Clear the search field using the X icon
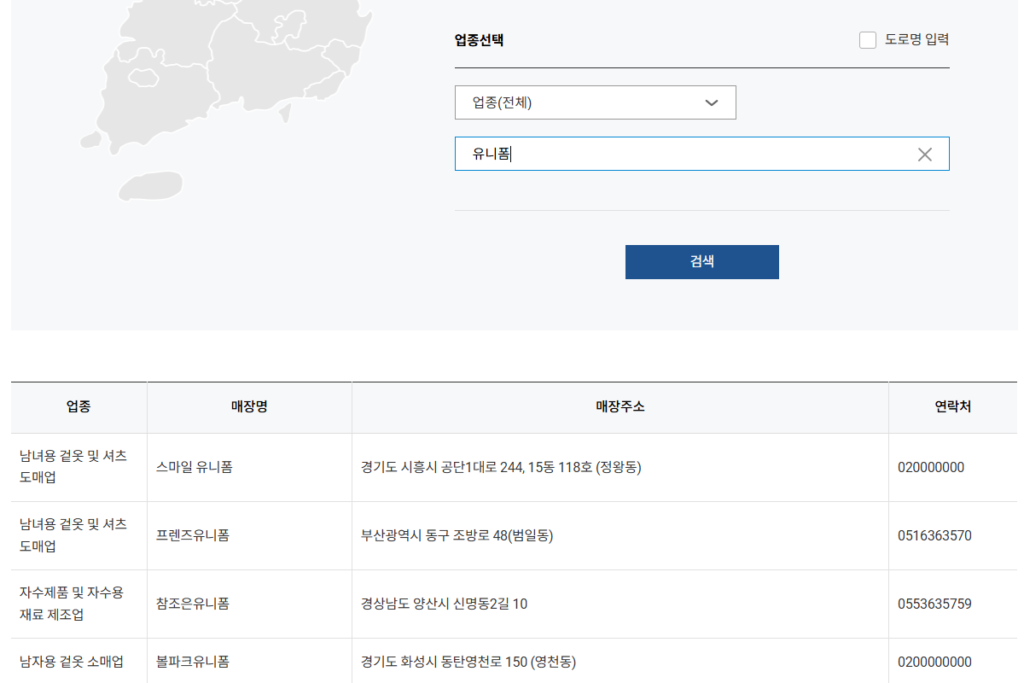 (924, 153)
